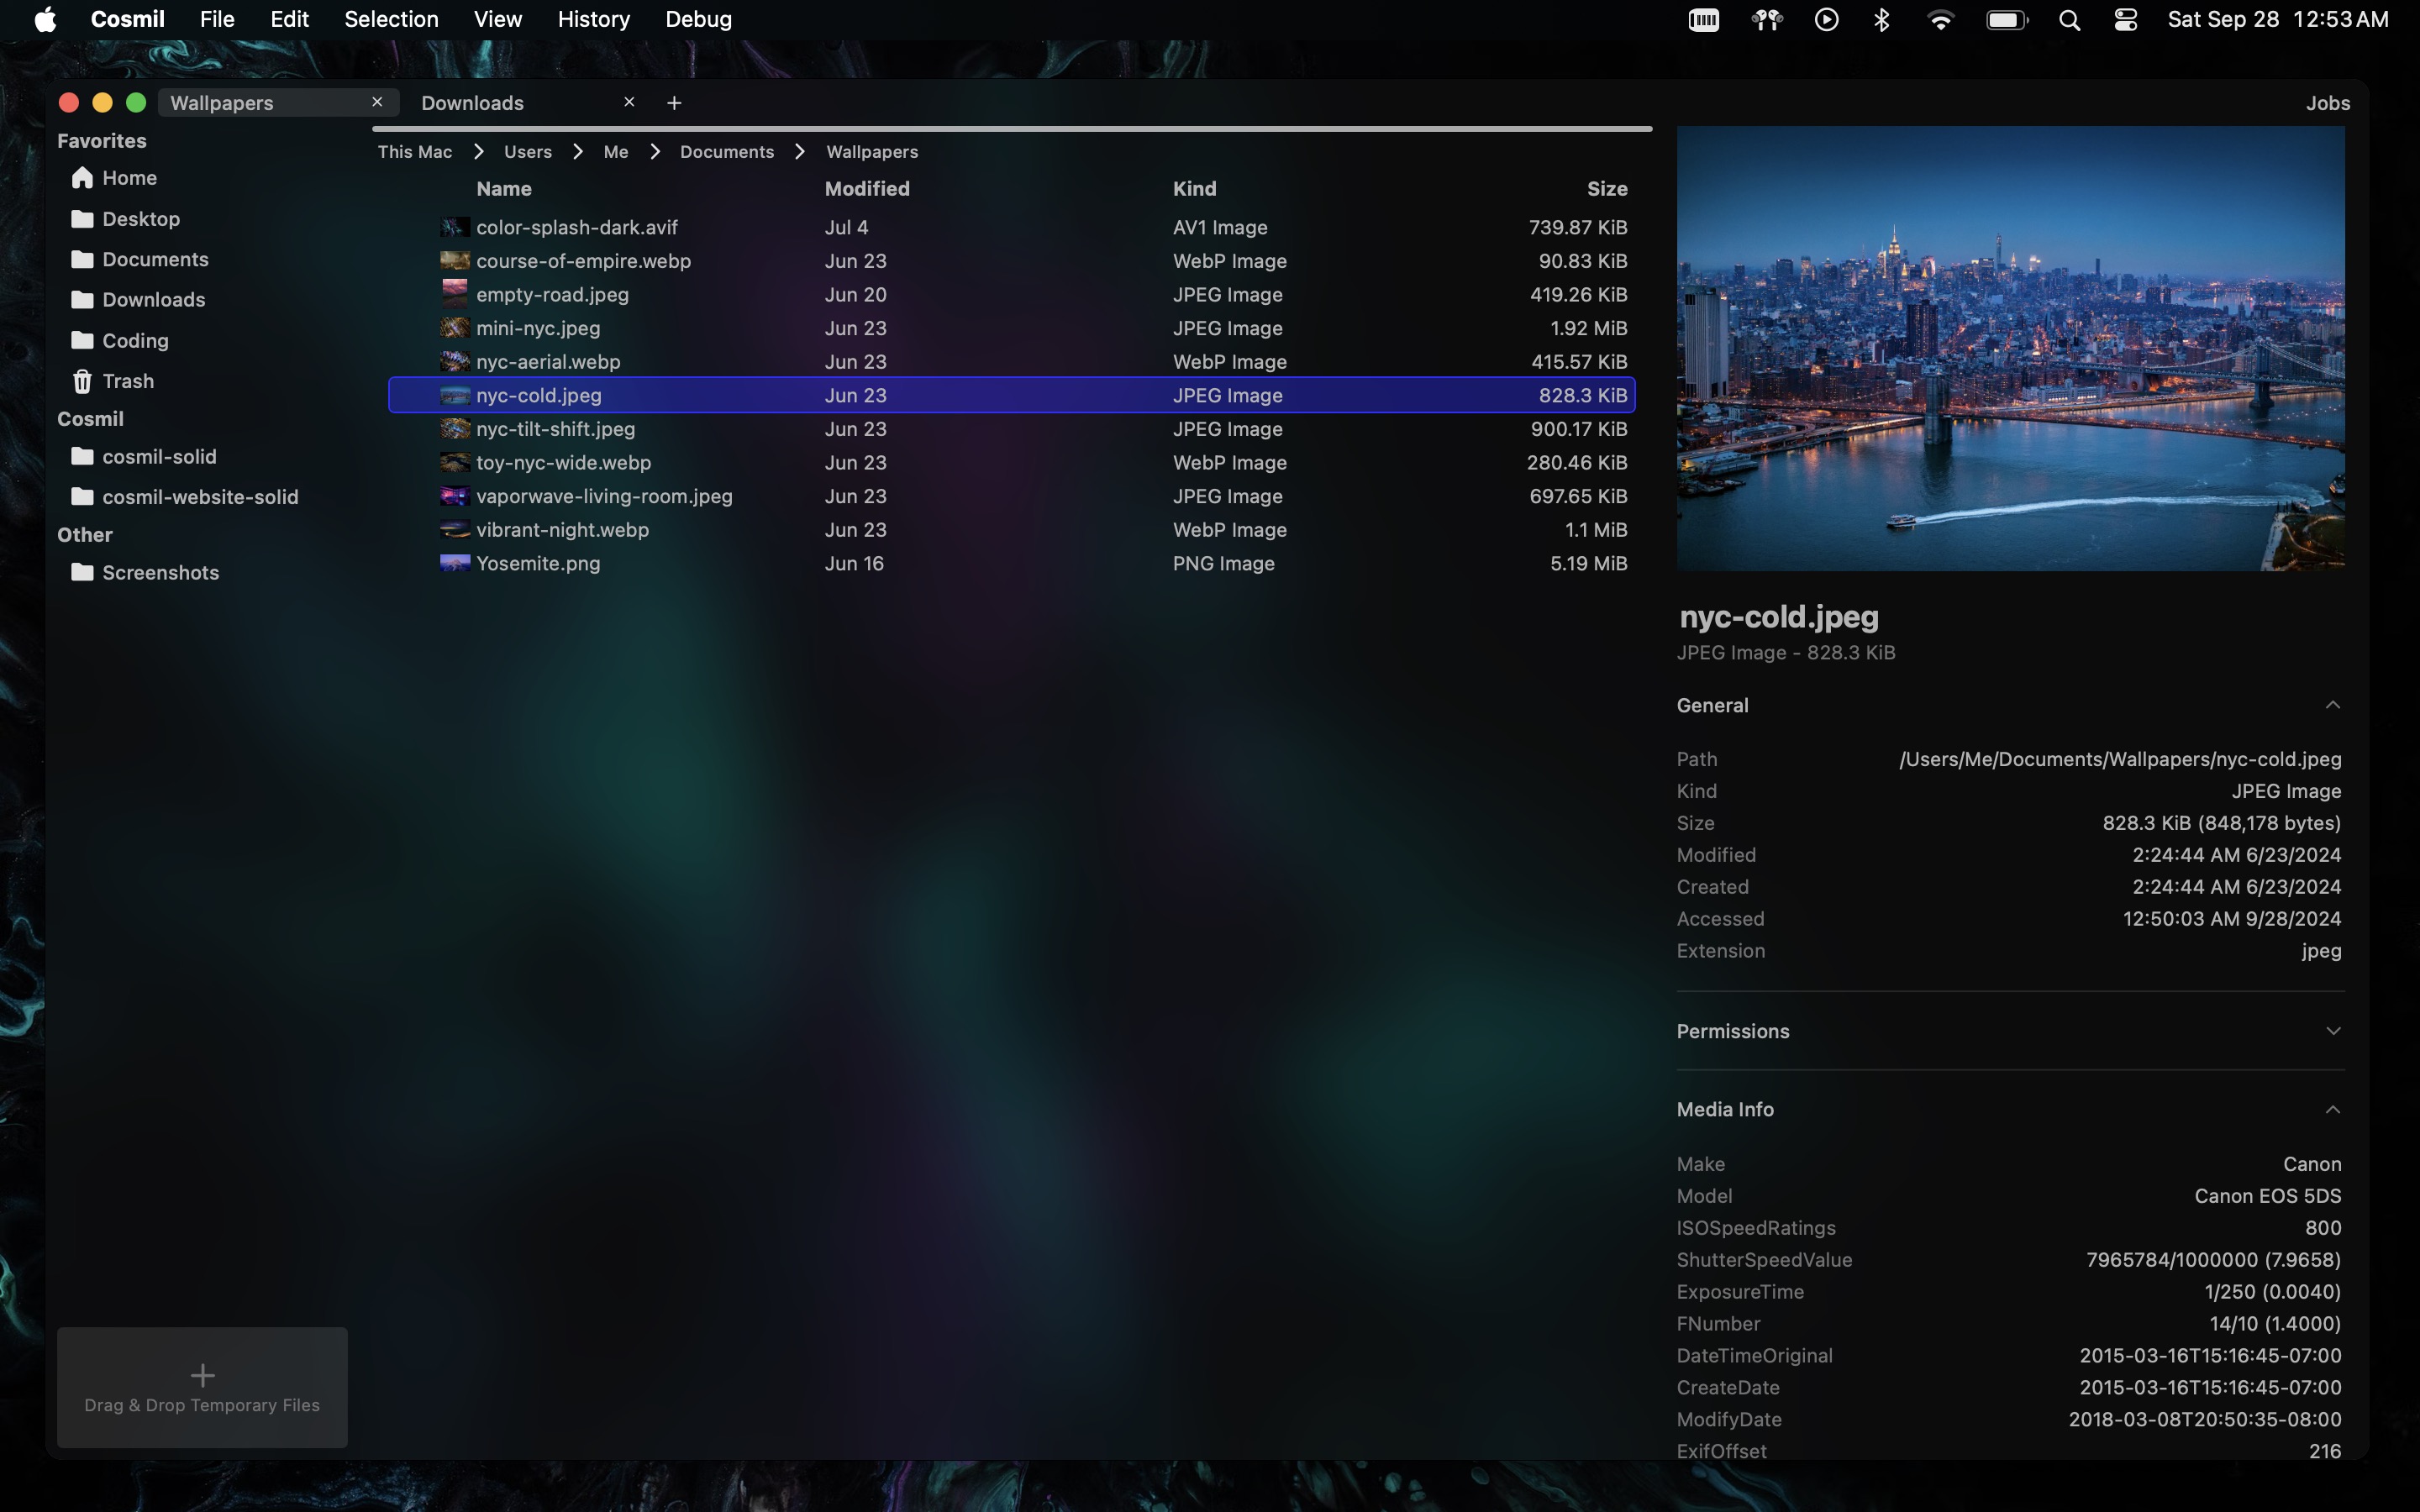Close the Downloads tab

[x=629, y=102]
